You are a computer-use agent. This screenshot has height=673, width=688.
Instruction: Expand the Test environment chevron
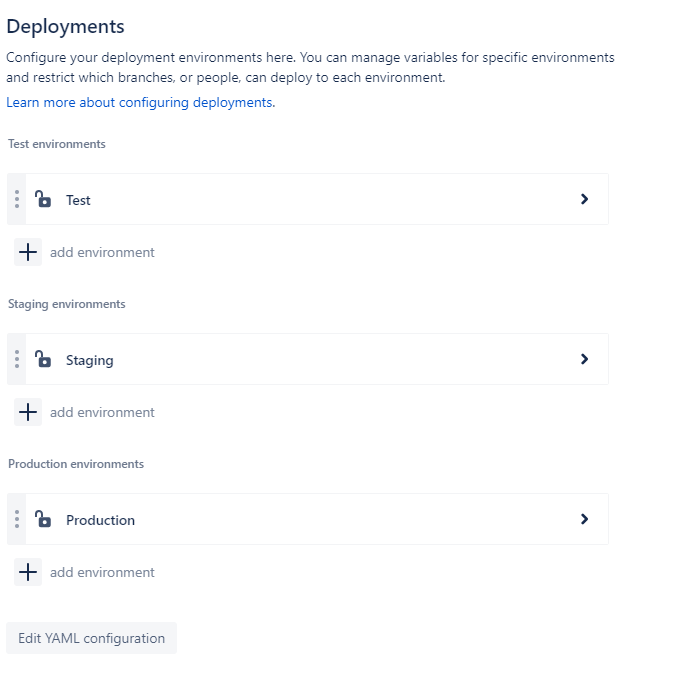tap(584, 199)
